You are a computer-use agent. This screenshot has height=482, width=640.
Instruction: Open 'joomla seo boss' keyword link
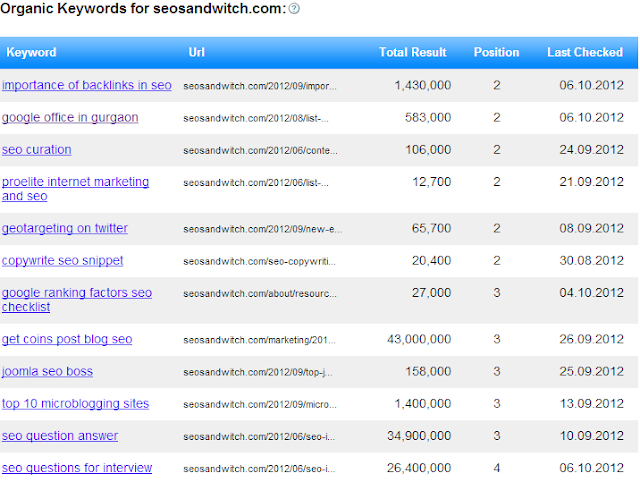coord(47,371)
